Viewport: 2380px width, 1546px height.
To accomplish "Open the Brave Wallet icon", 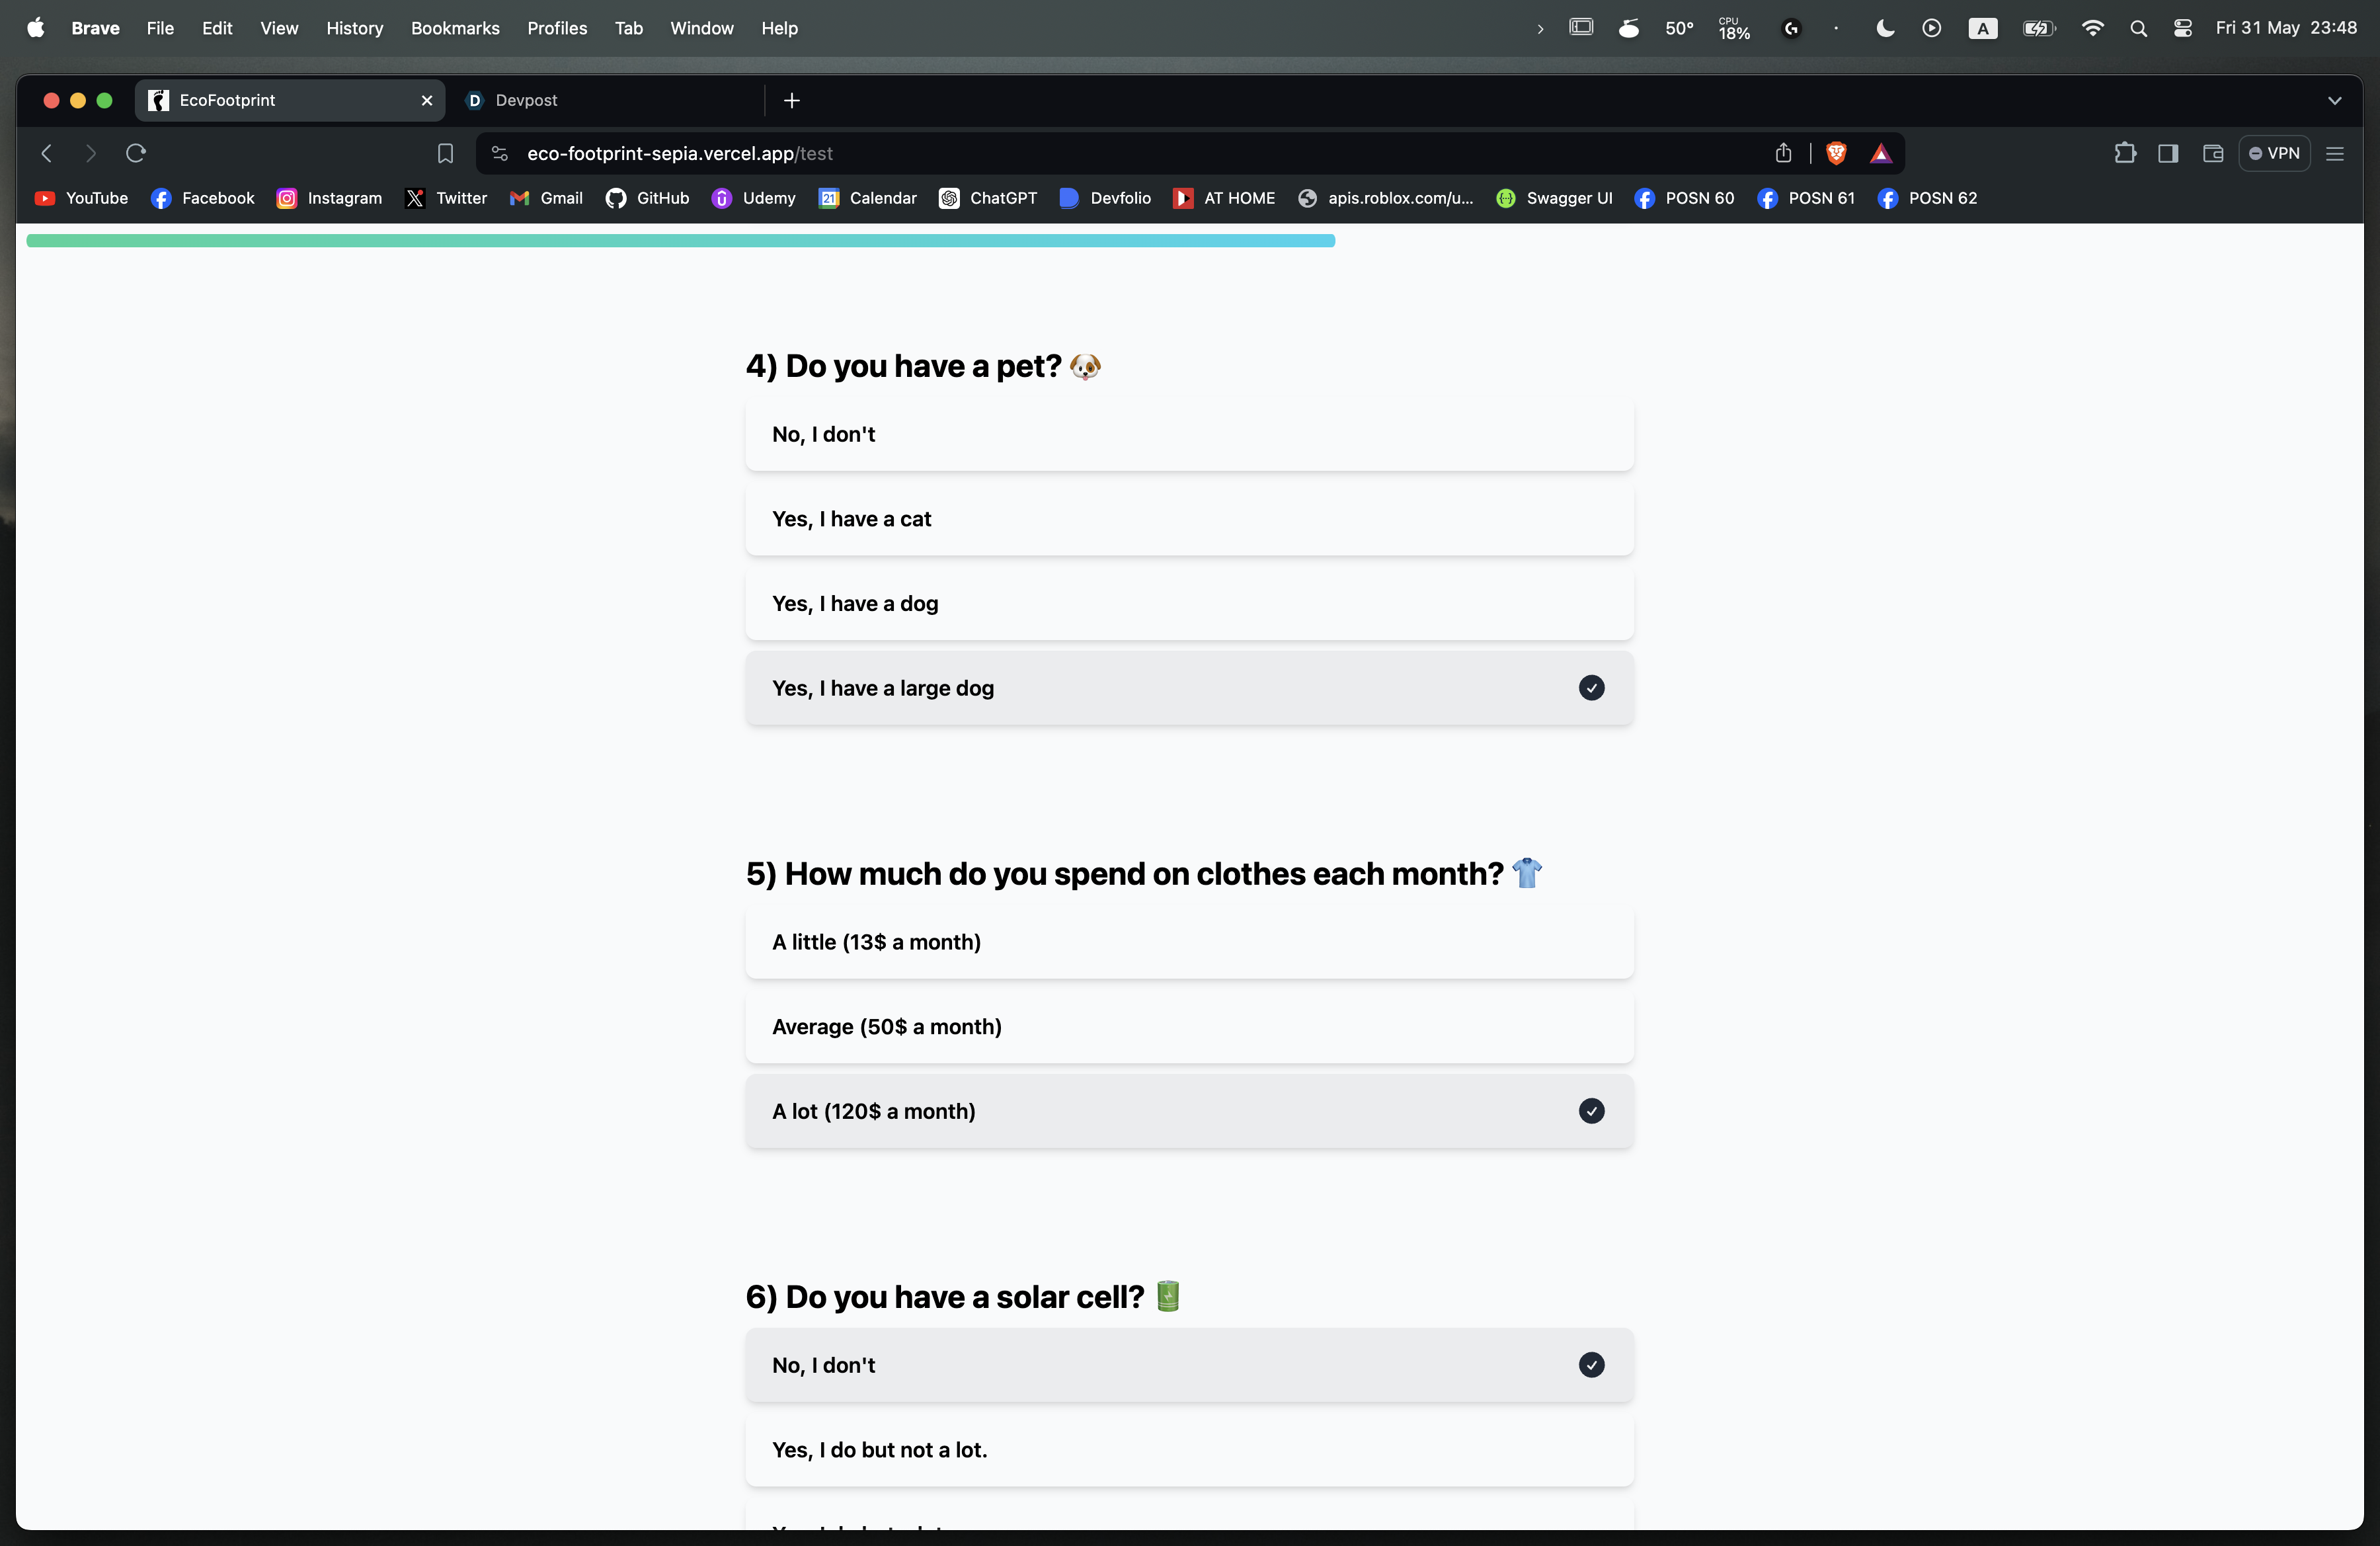I will point(2212,153).
